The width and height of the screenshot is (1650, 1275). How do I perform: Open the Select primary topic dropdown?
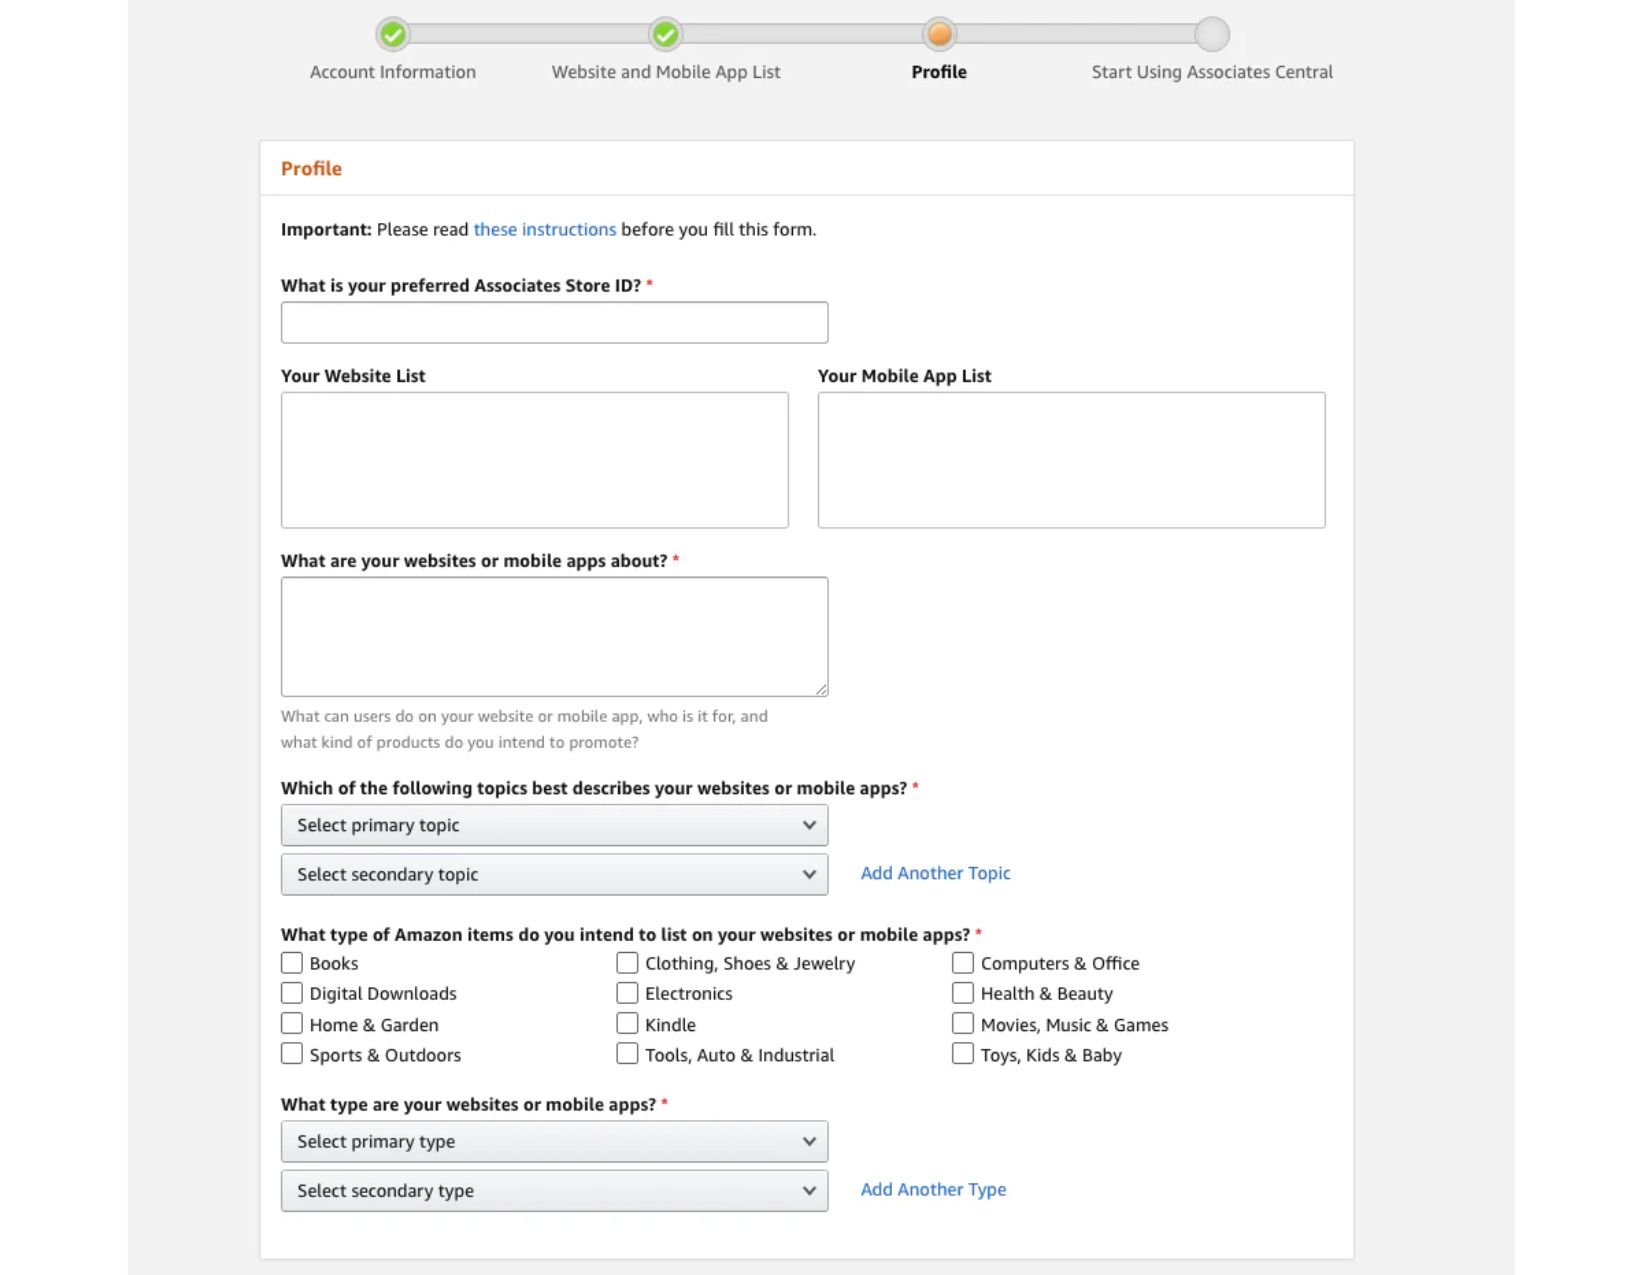[554, 825]
